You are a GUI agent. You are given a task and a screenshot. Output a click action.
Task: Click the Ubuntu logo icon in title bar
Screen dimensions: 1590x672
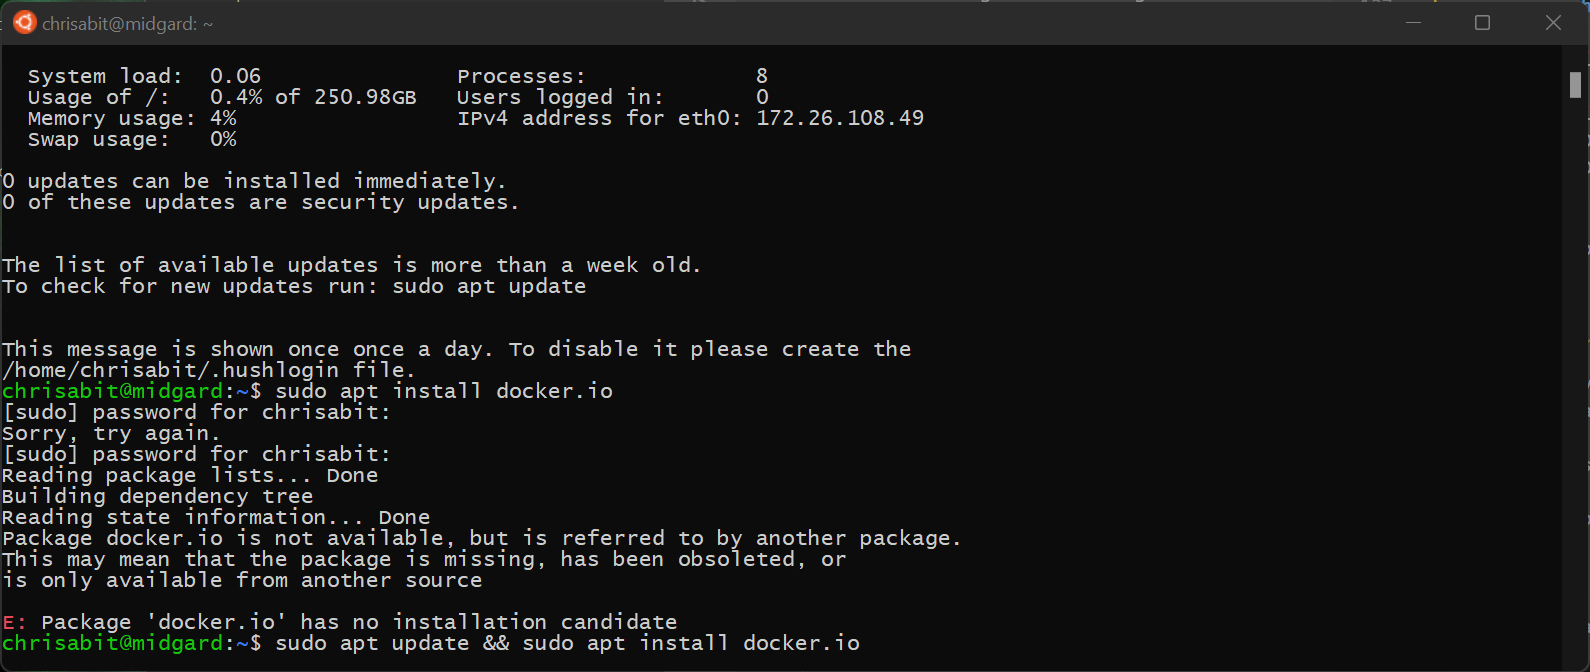(x=25, y=22)
